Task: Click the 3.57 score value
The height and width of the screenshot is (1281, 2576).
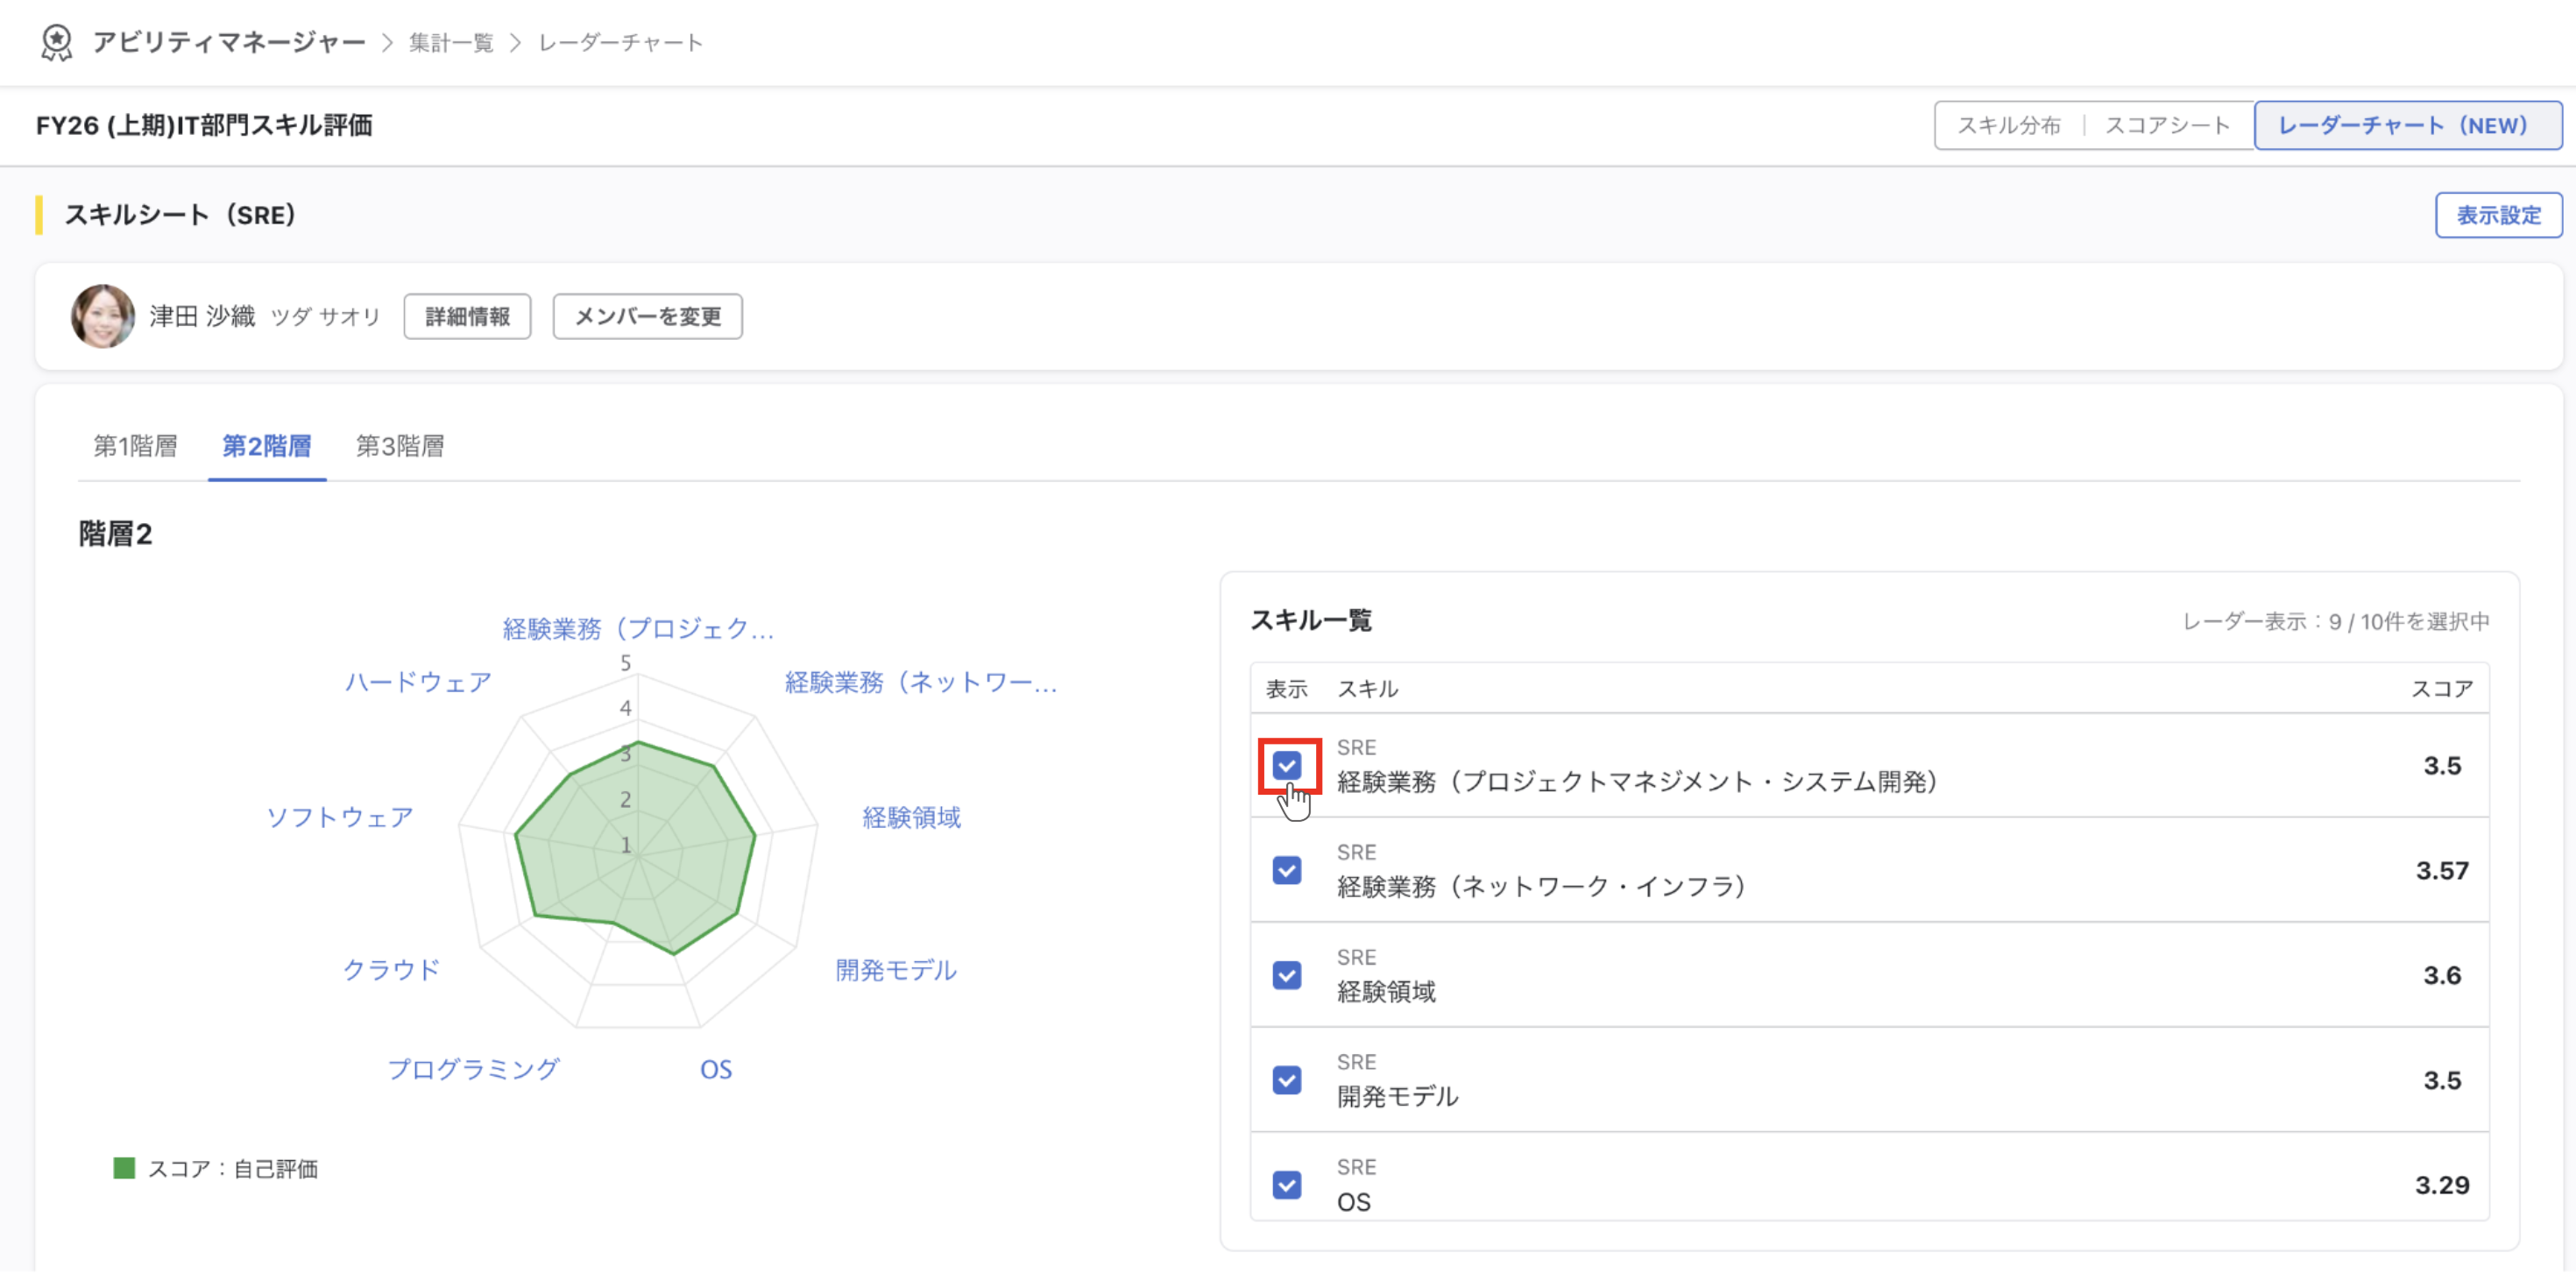Action: coord(2442,871)
